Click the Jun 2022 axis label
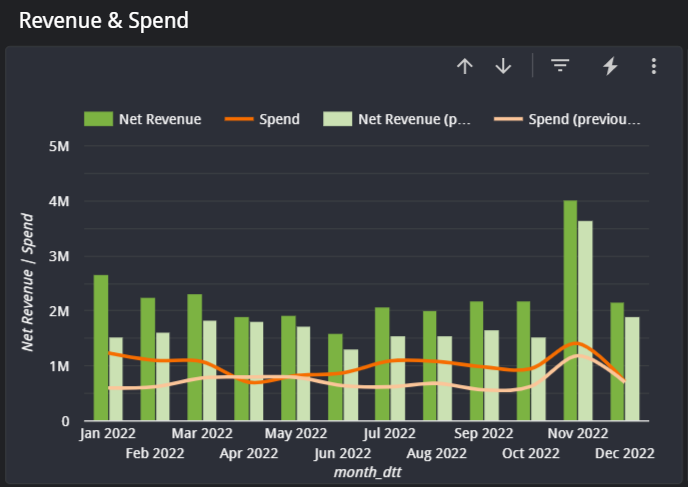This screenshot has height=487, width=688. click(343, 453)
